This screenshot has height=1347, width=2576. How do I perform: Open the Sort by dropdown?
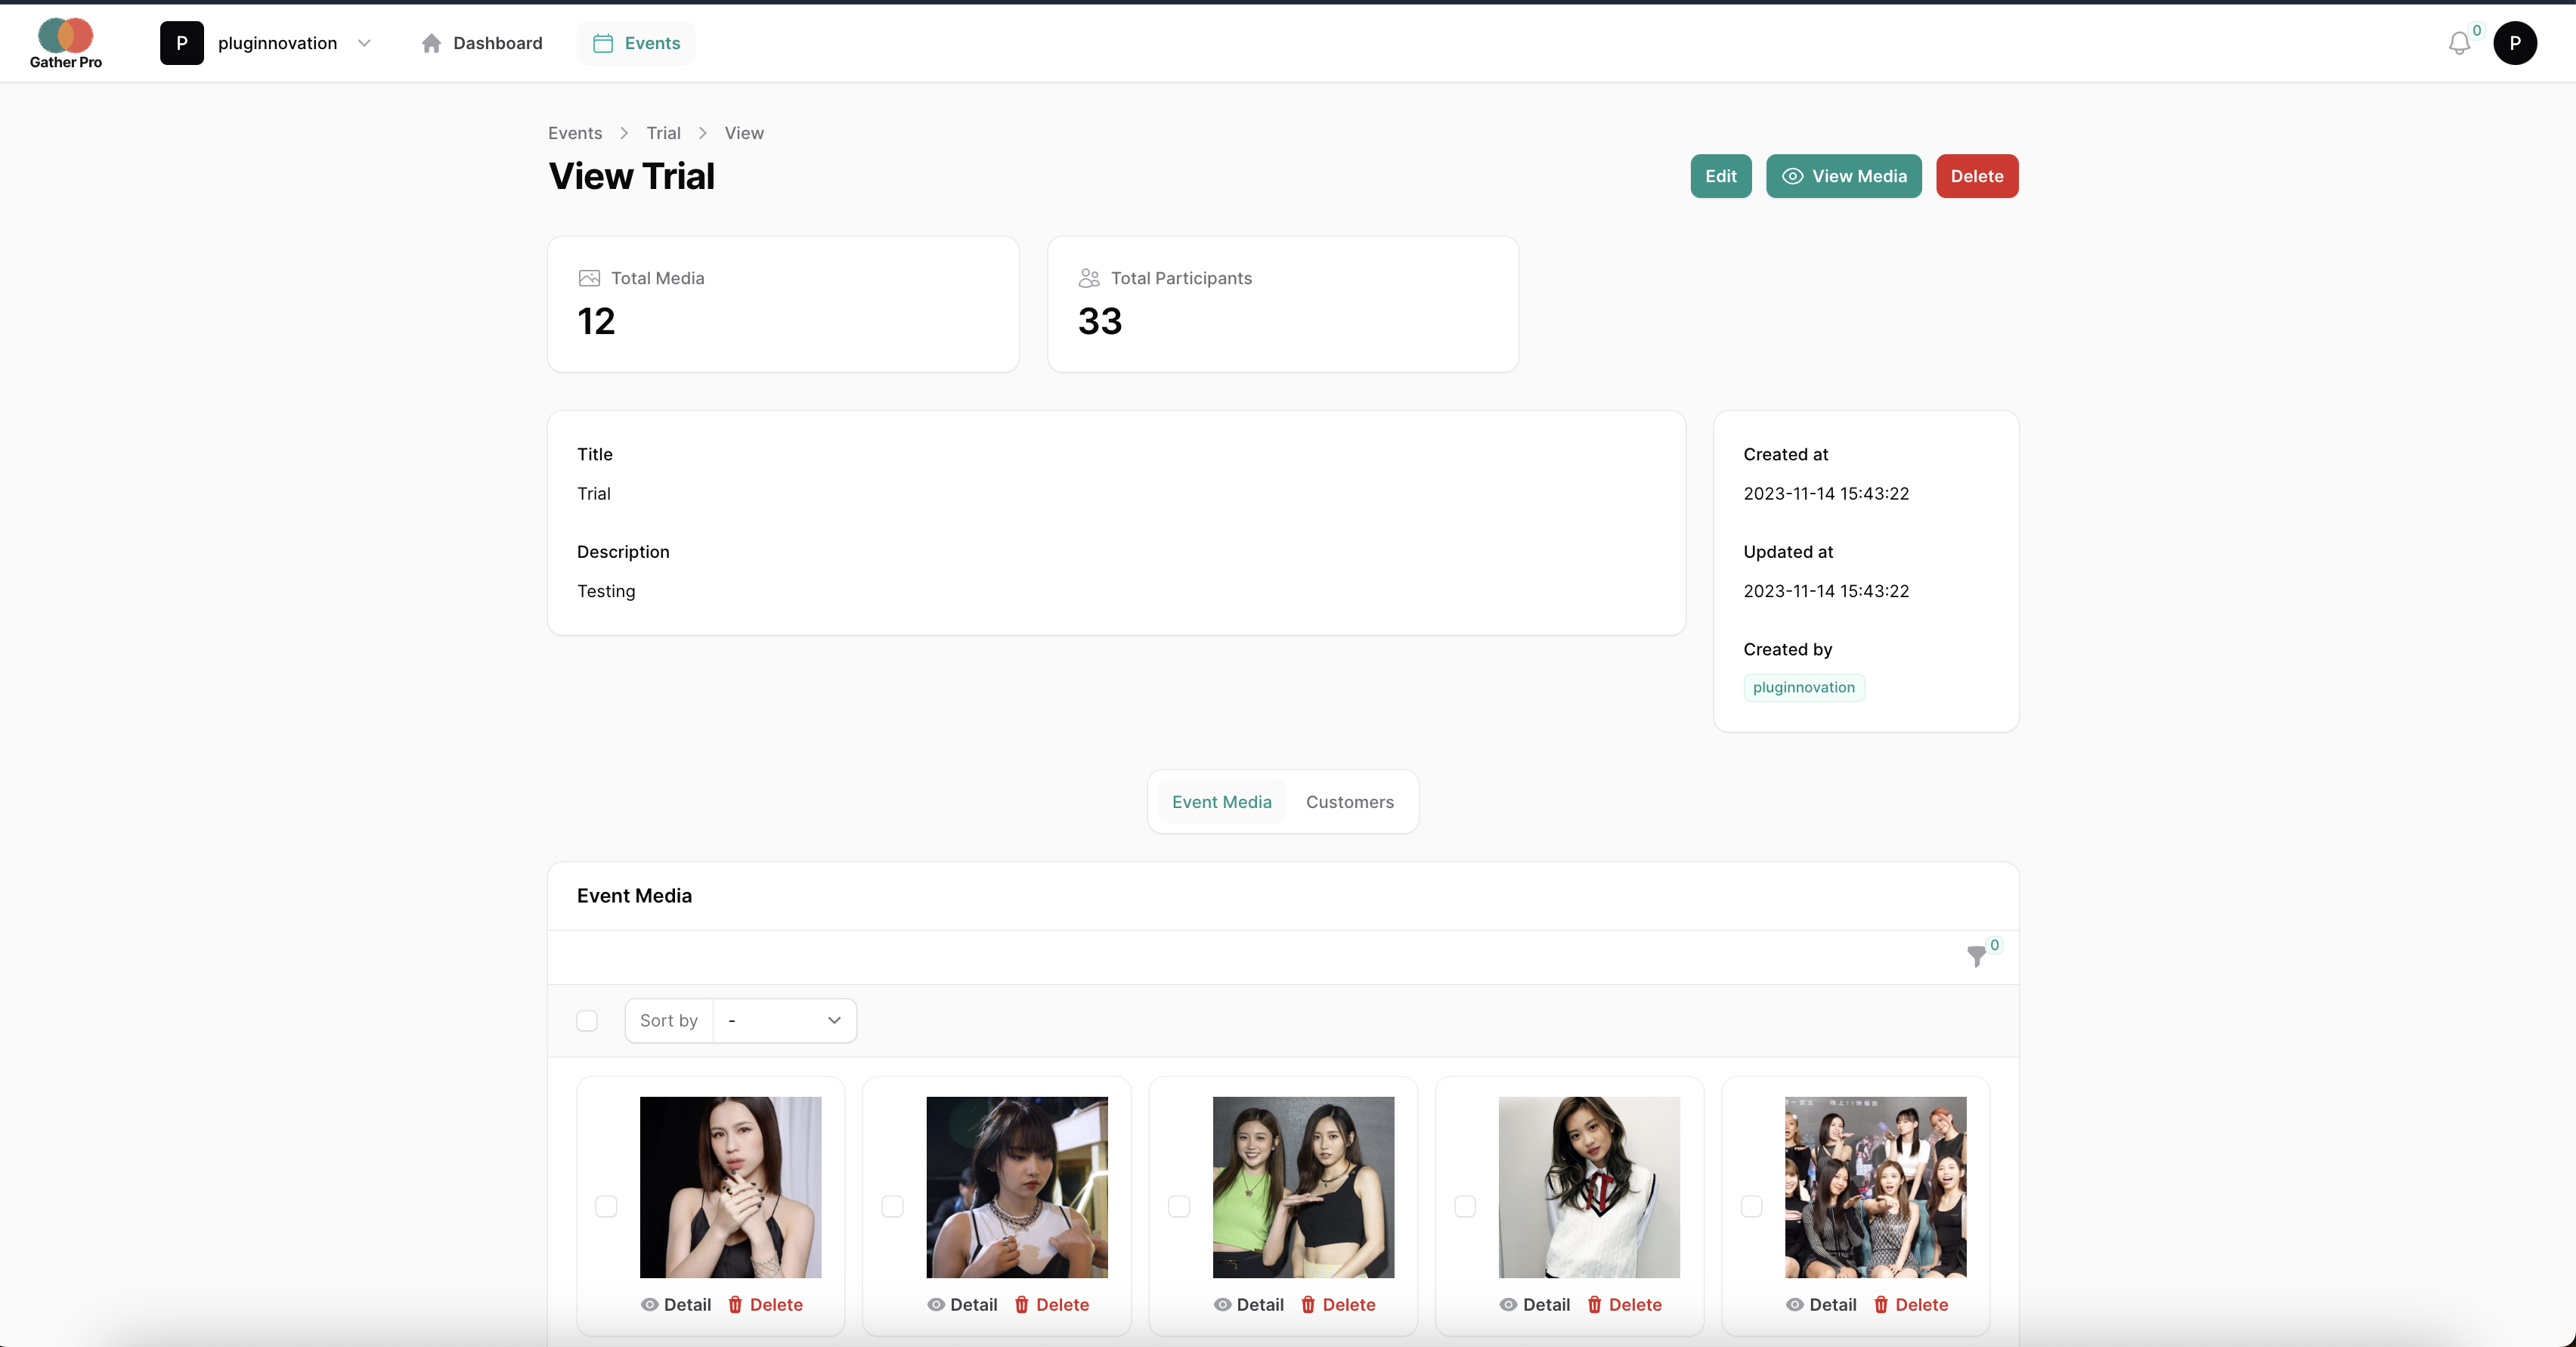783,1021
